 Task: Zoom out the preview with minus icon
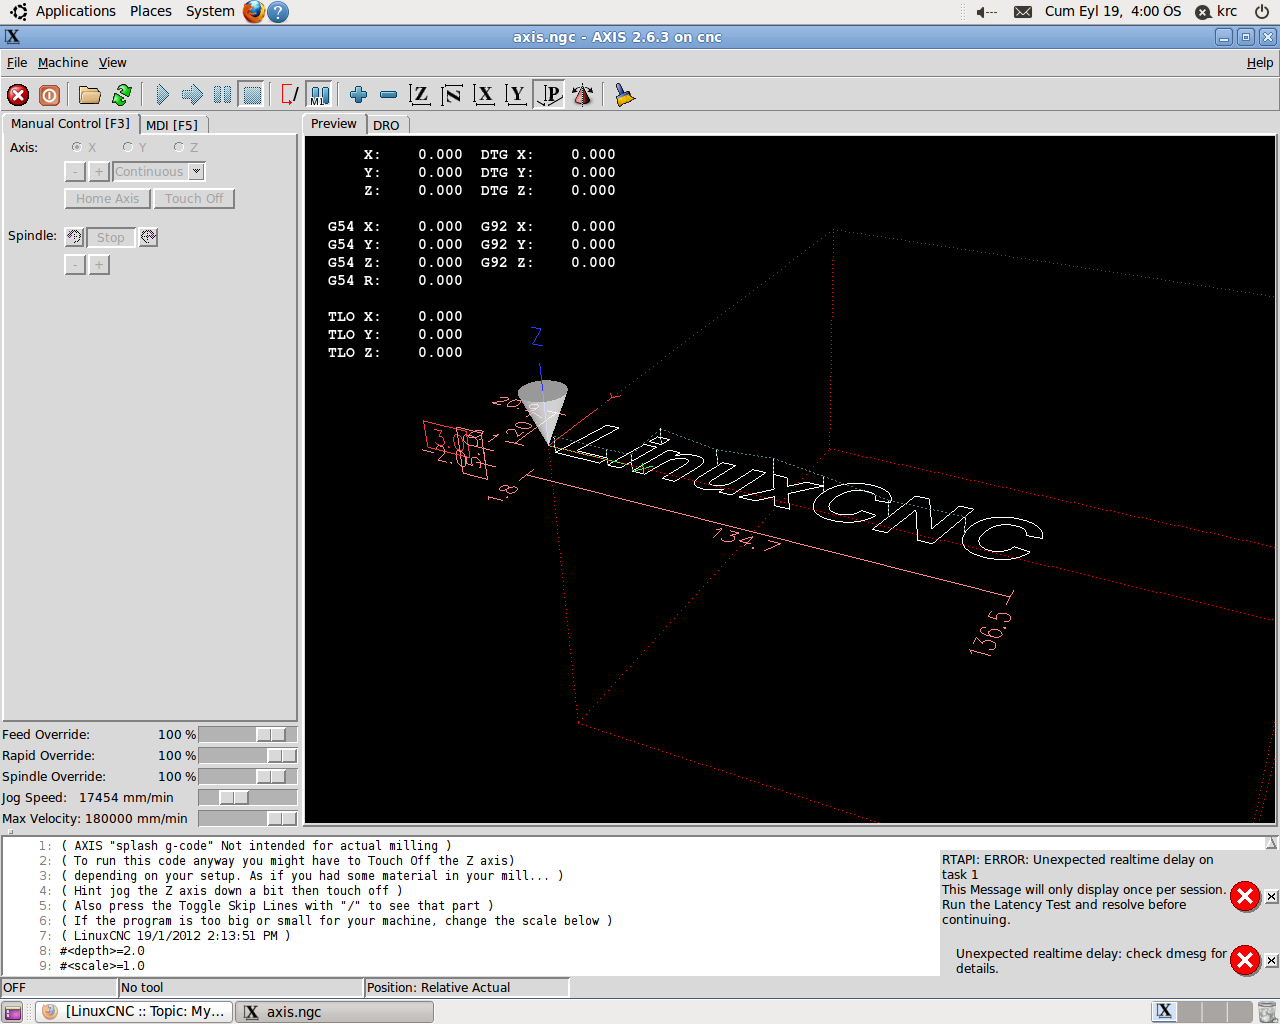coord(388,95)
